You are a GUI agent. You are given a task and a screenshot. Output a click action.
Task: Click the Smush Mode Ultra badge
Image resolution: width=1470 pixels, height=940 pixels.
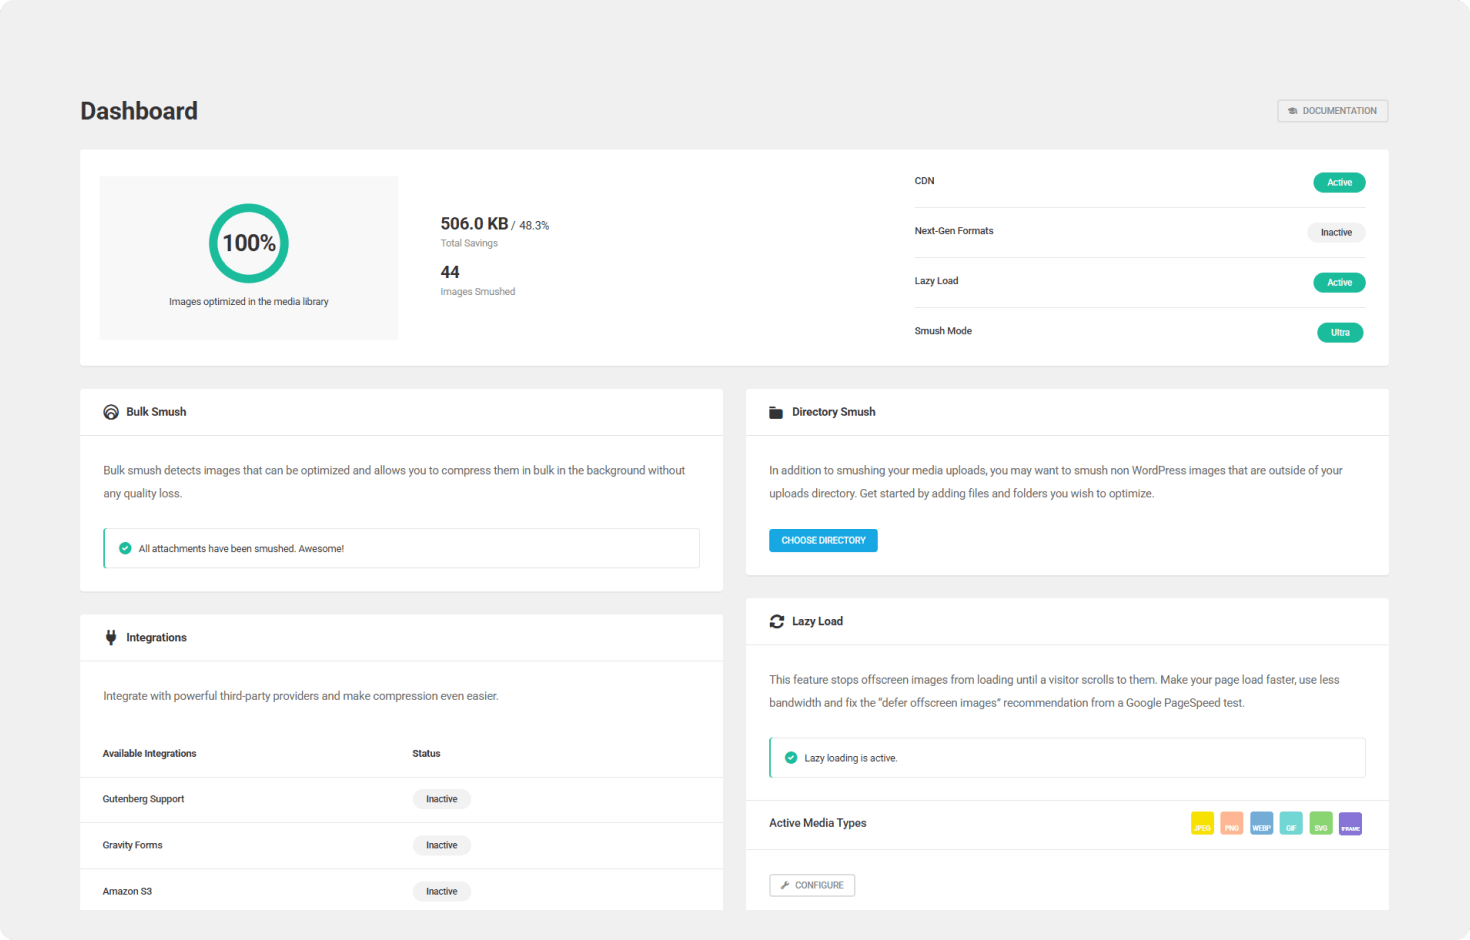pos(1340,333)
